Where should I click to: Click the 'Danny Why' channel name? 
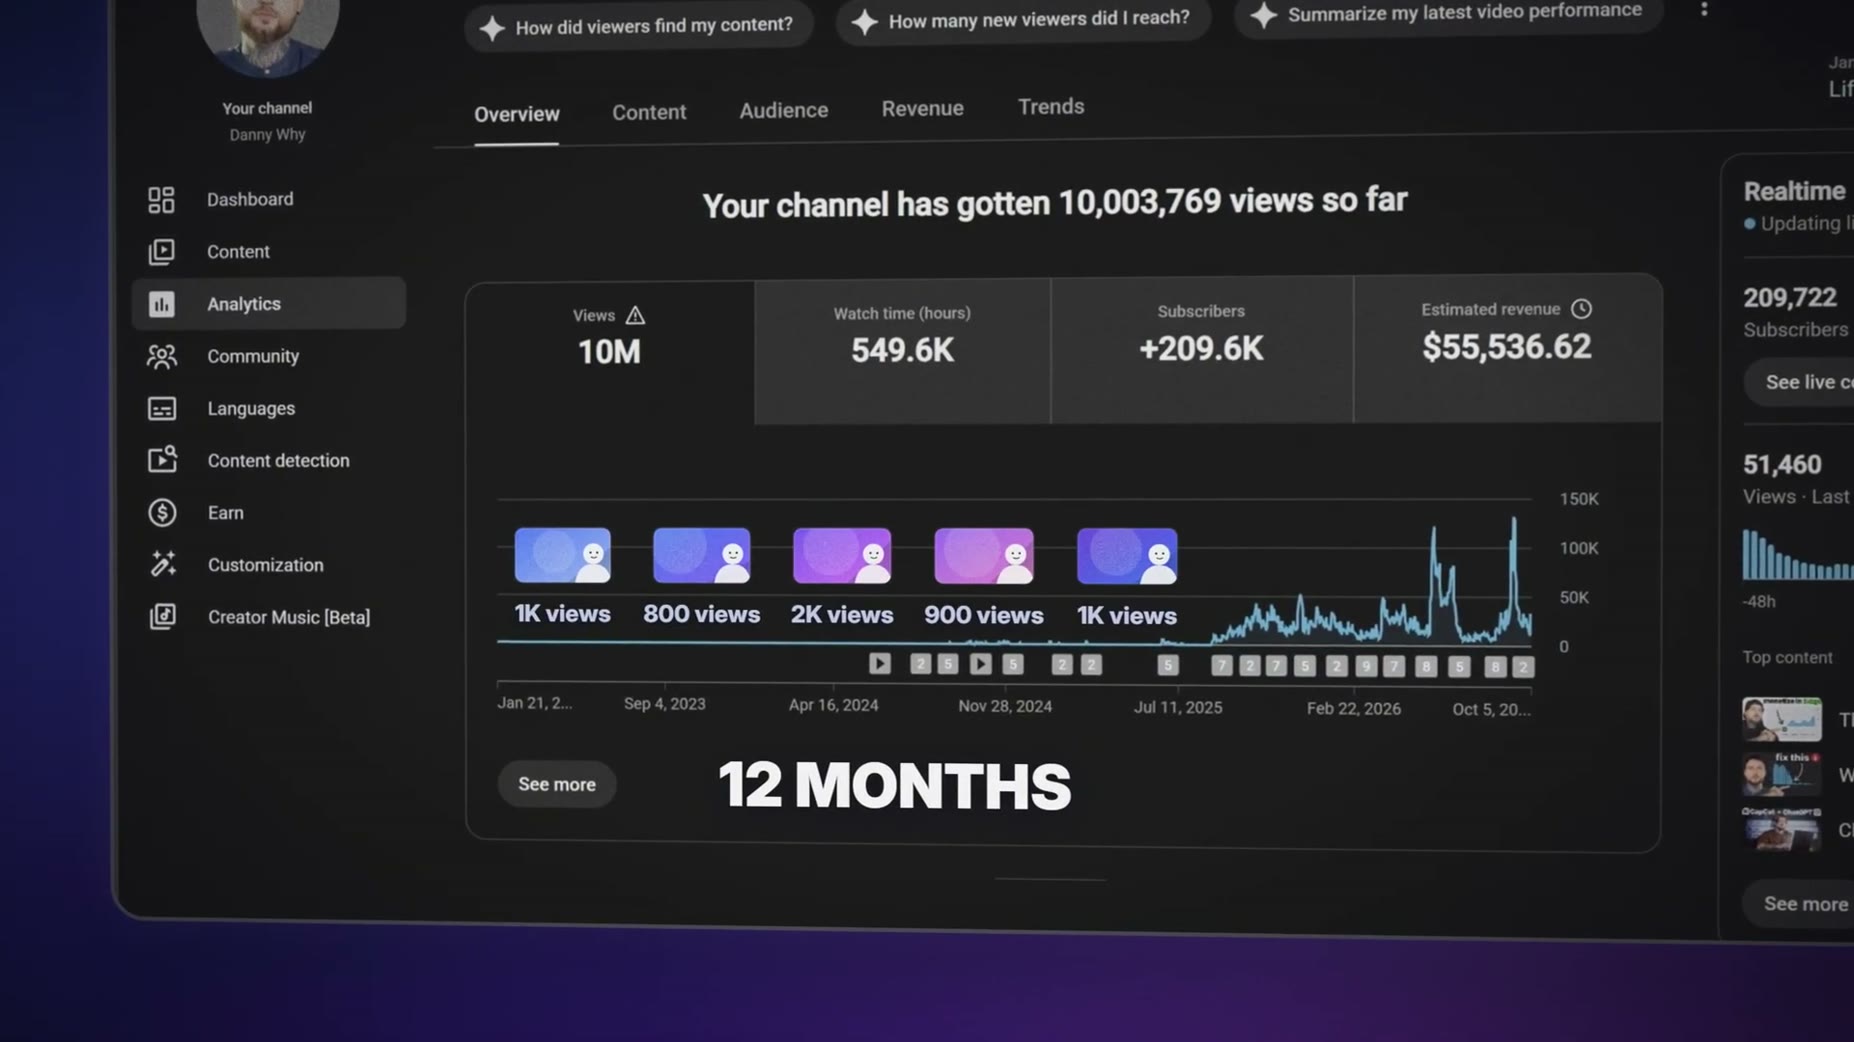pos(267,134)
